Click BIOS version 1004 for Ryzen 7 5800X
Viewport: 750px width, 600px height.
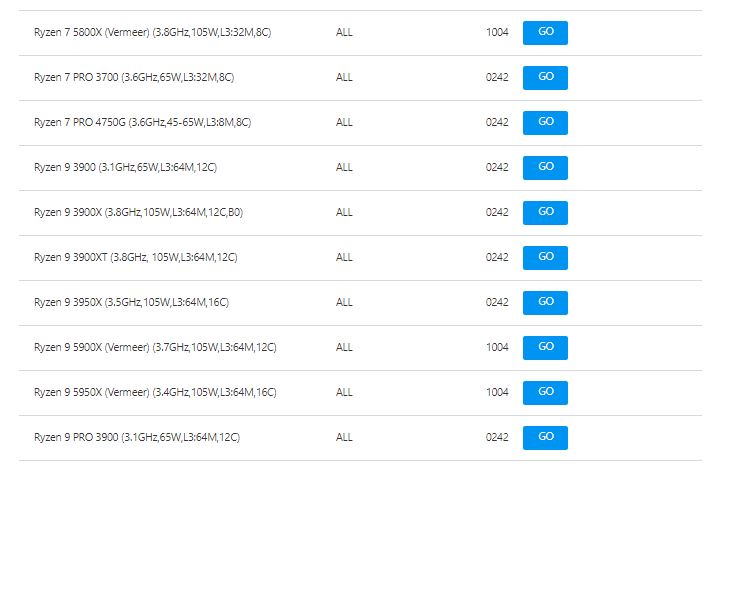coord(497,32)
